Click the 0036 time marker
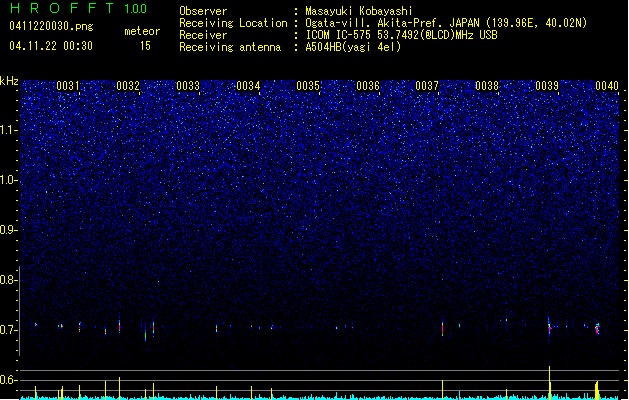This screenshot has width=629, height=400. [x=368, y=85]
